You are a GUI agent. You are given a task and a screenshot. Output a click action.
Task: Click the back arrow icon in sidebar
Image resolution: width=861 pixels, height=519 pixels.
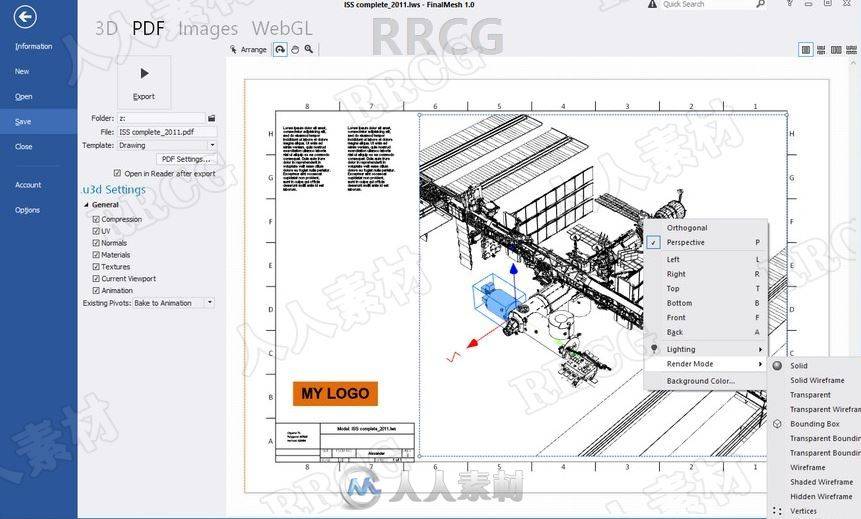click(25, 16)
